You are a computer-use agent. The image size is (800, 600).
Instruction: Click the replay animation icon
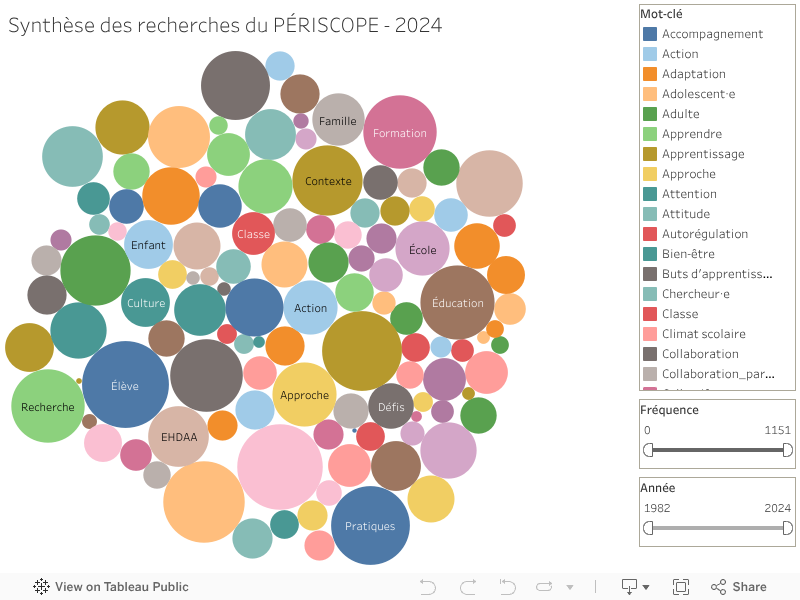(x=544, y=587)
